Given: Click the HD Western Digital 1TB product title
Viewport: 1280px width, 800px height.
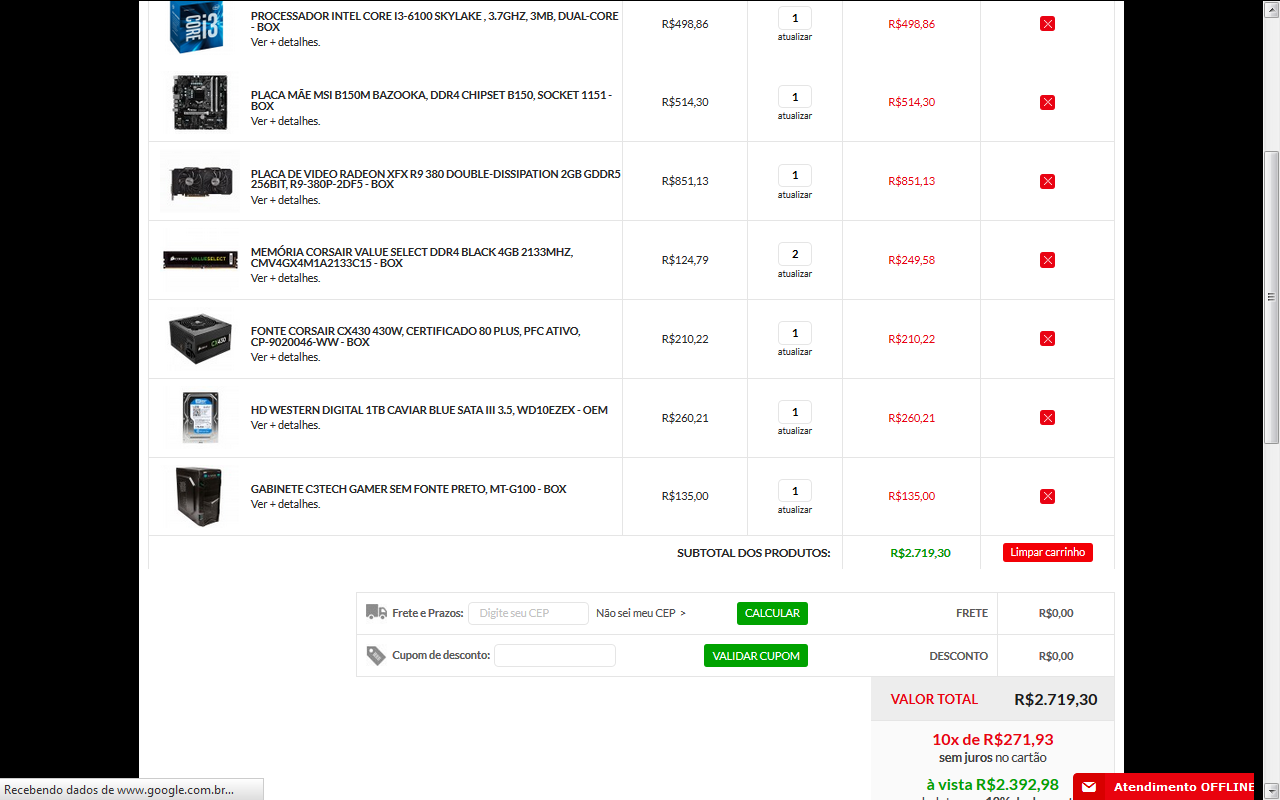Looking at the screenshot, I should point(429,410).
